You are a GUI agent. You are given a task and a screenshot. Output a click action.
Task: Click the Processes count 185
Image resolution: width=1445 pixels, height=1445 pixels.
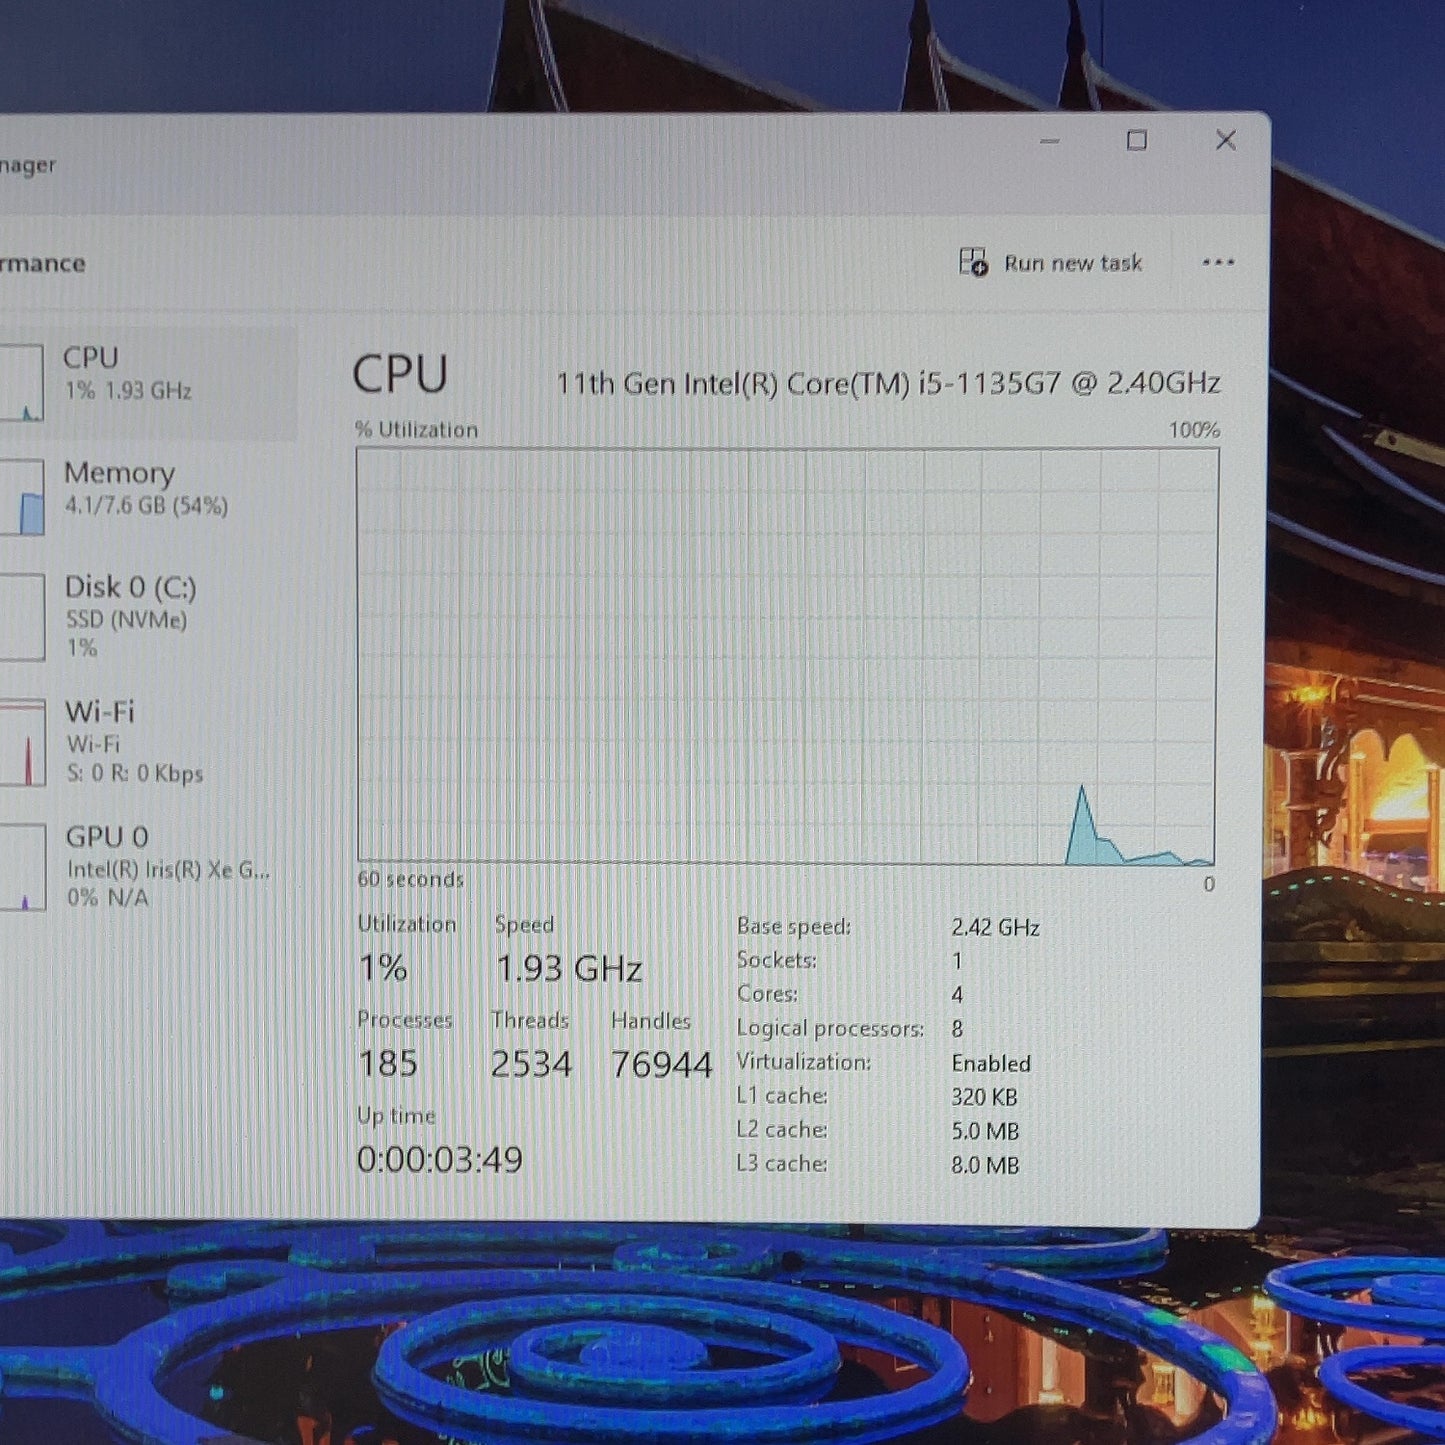tap(388, 1063)
